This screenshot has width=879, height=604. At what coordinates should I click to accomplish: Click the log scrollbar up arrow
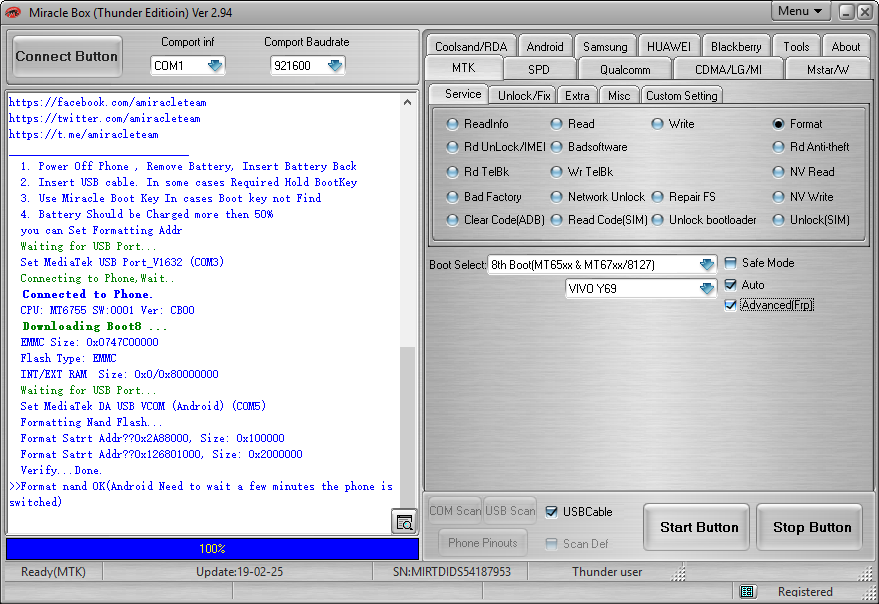(x=408, y=102)
